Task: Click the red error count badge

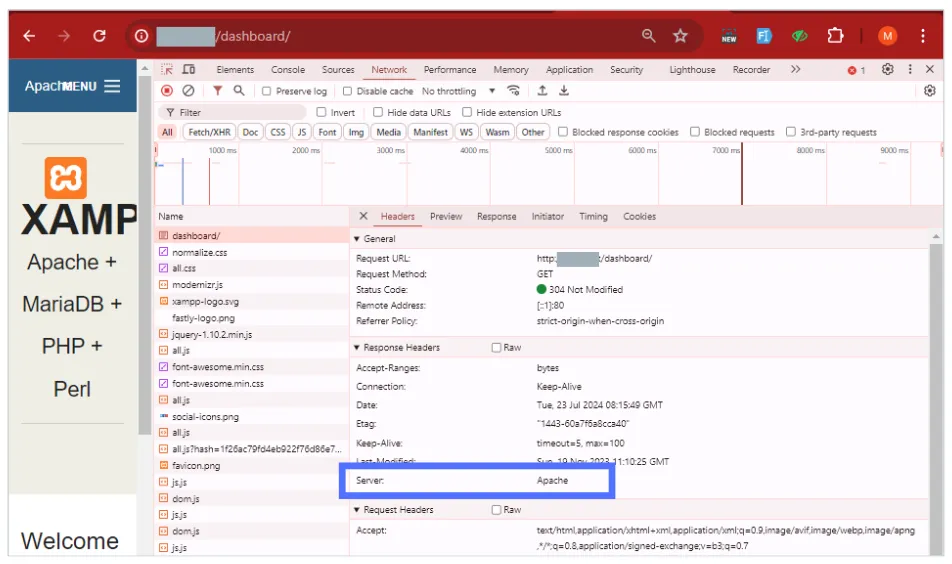Action: coord(856,70)
